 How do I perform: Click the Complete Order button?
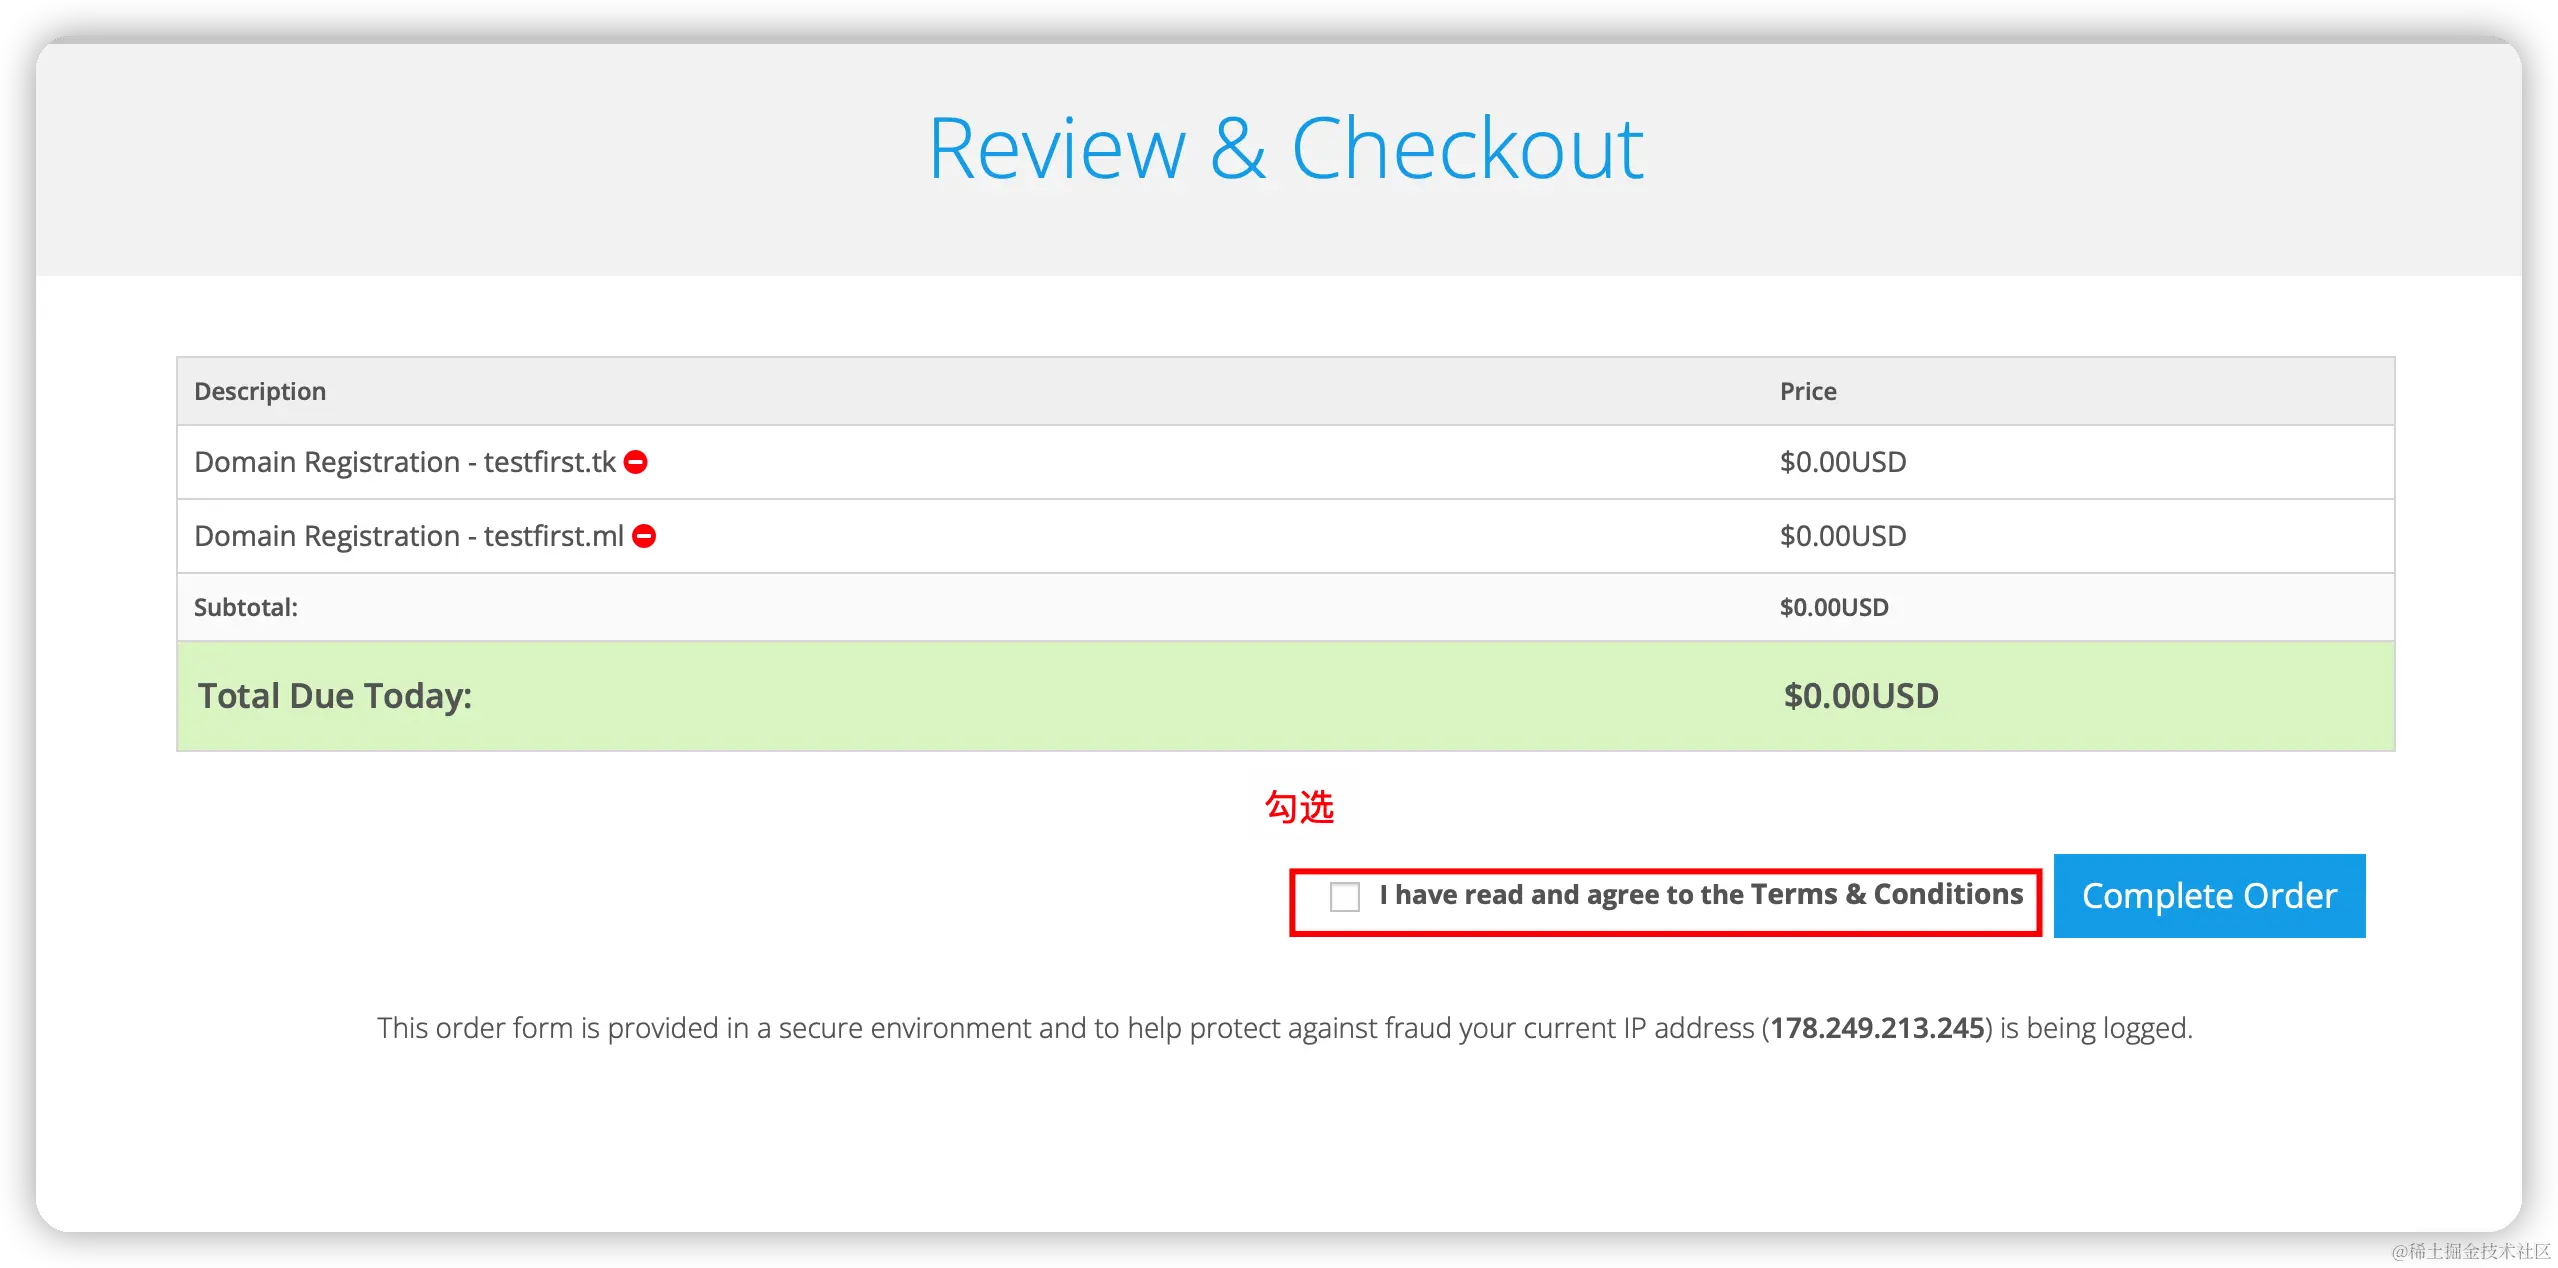click(x=2209, y=896)
